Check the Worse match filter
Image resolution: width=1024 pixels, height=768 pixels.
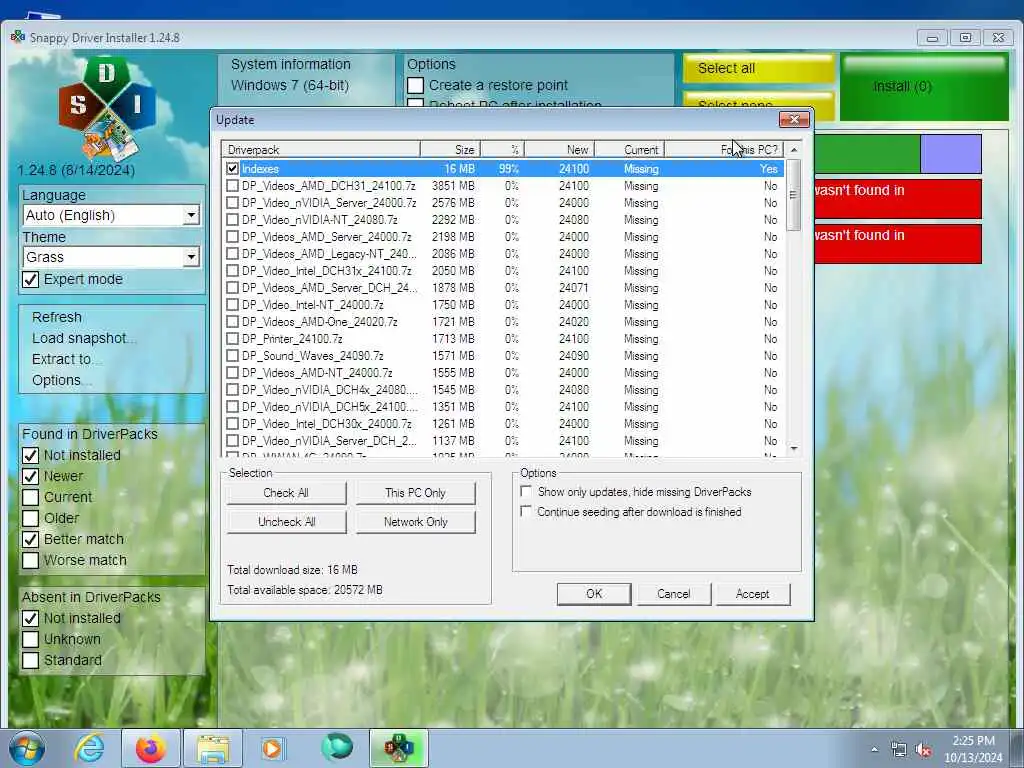click(x=31, y=560)
